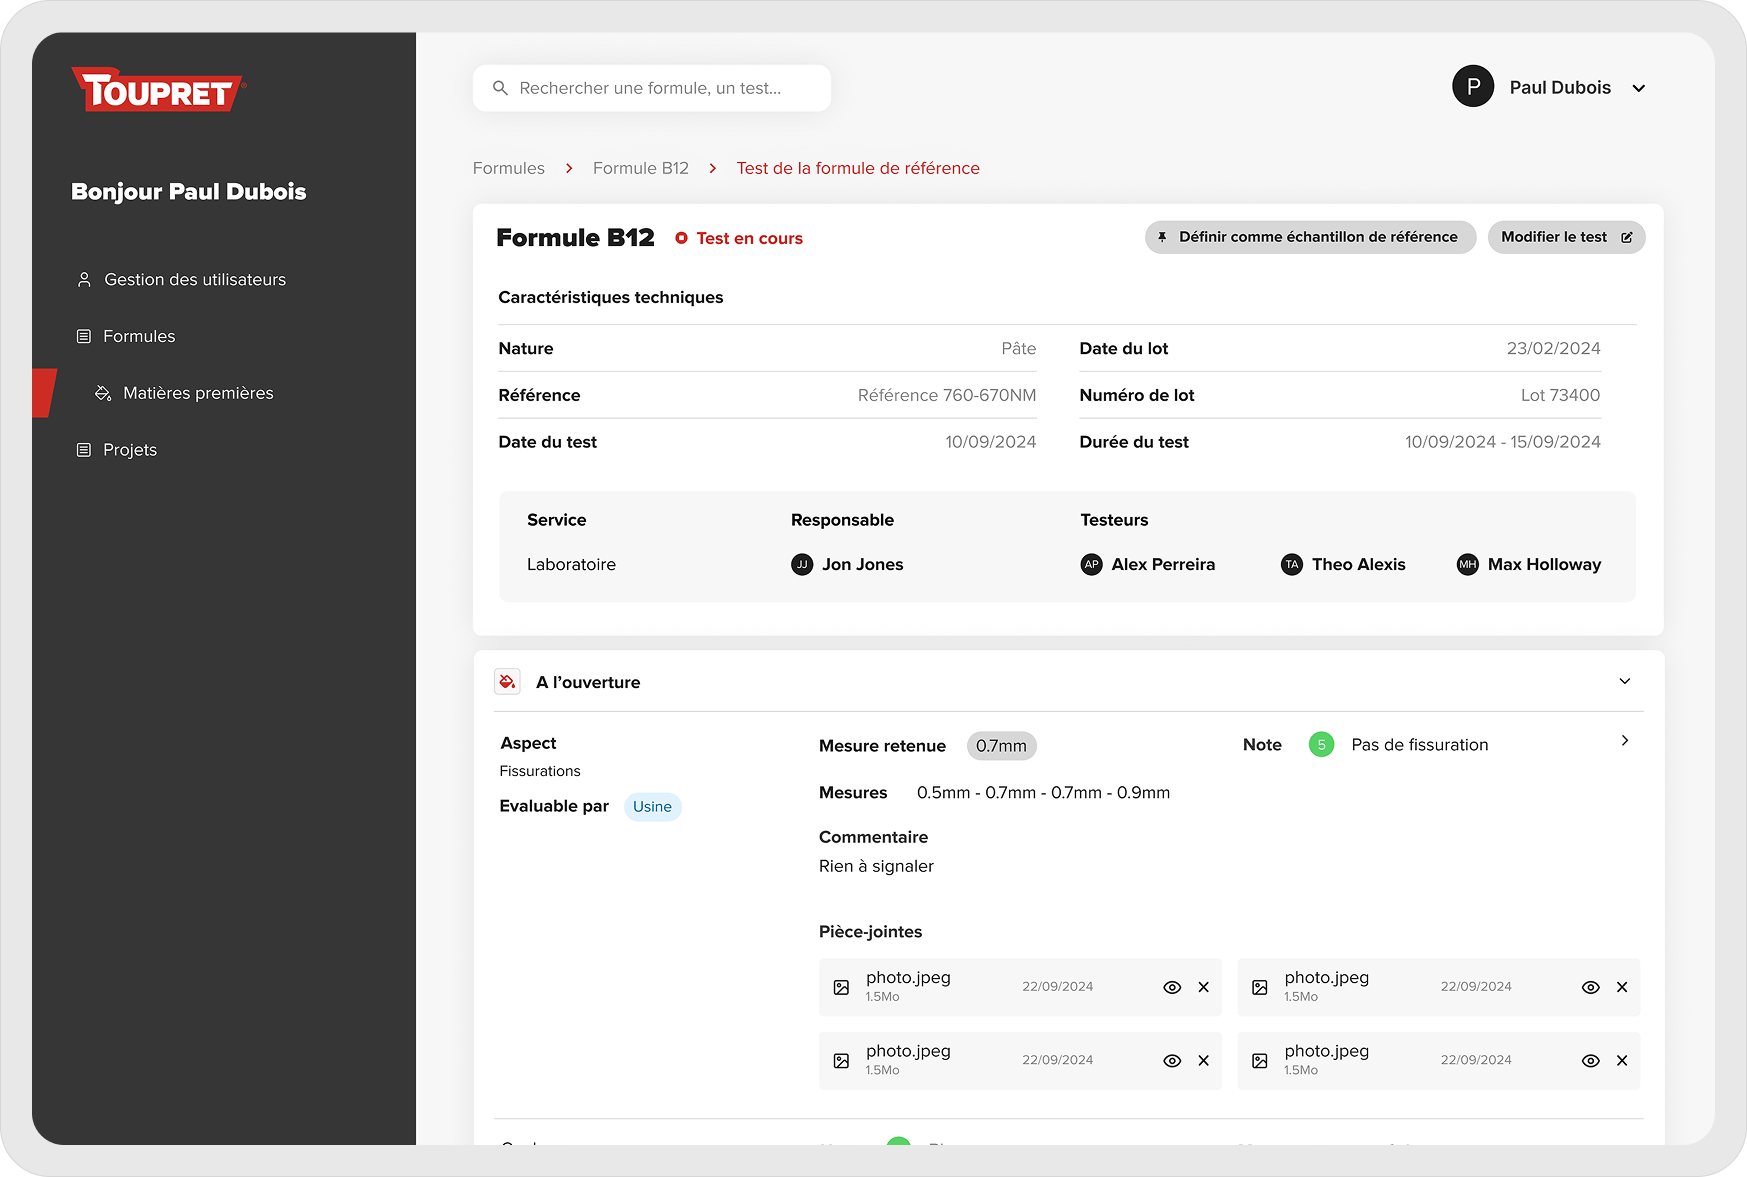Click the green note 5 badge
Image resolution: width=1747 pixels, height=1177 pixels.
pyautogui.click(x=1321, y=745)
